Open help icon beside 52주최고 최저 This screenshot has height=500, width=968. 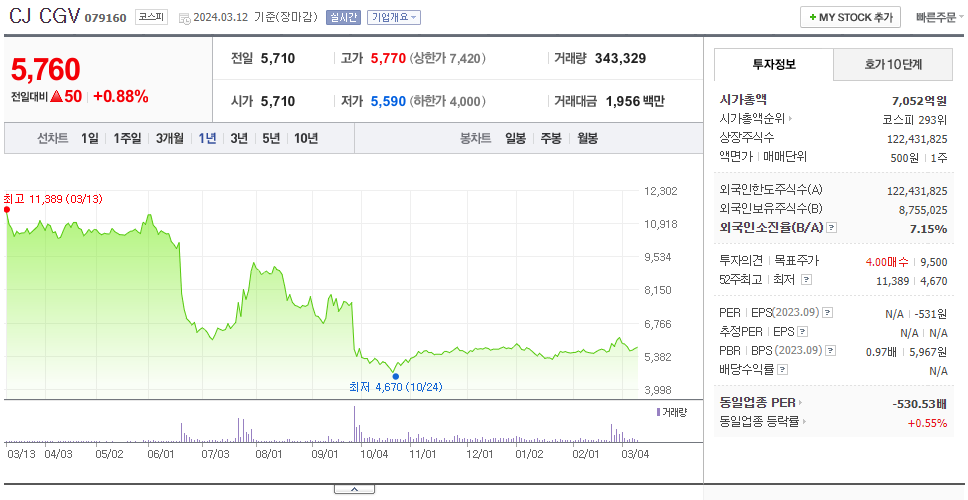coord(806,280)
